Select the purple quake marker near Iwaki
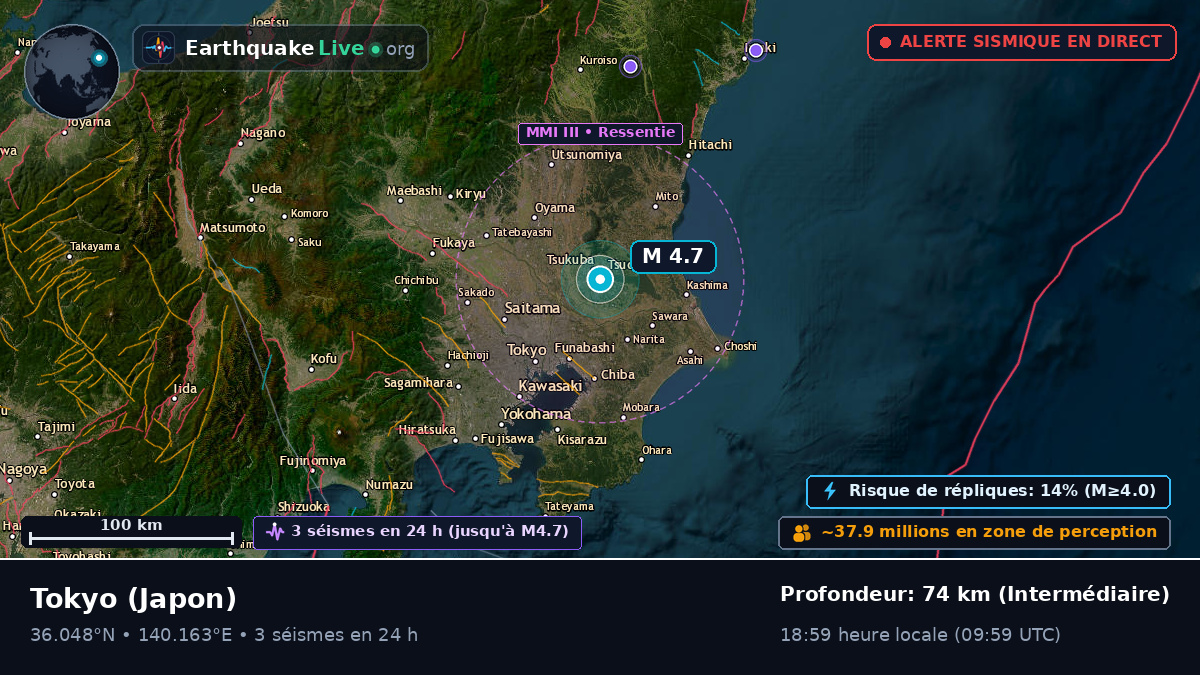The width and height of the screenshot is (1200, 675). tap(756, 50)
